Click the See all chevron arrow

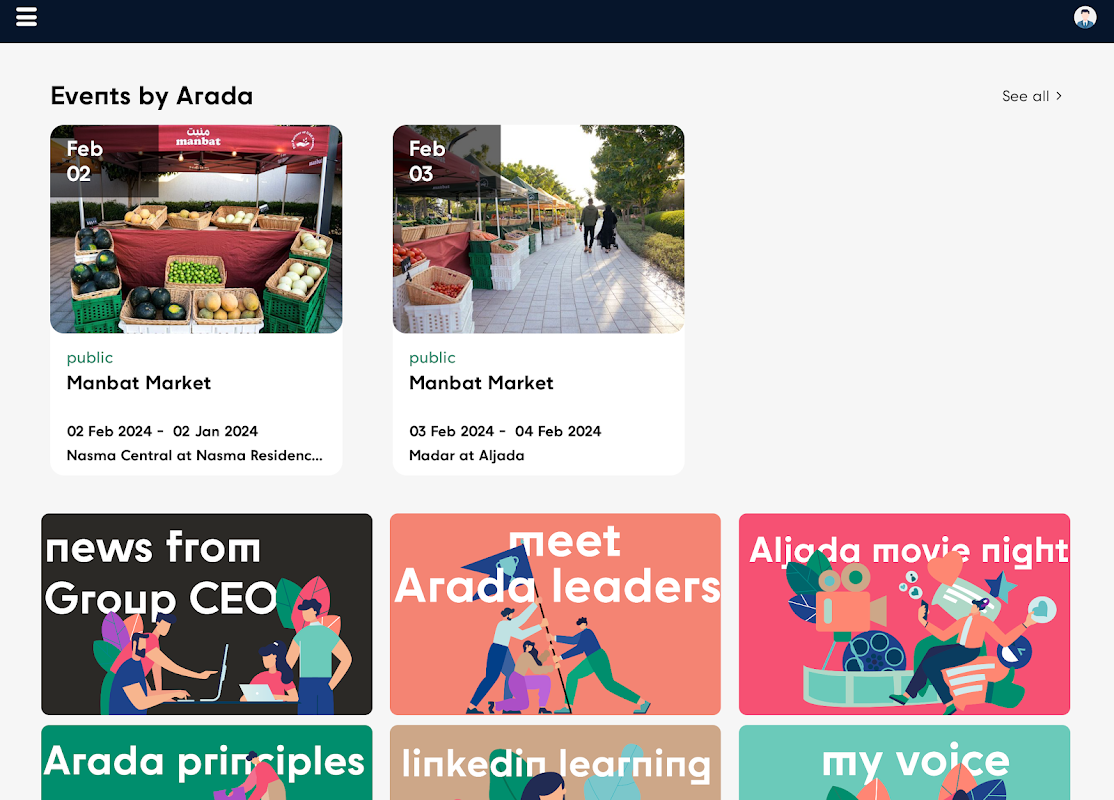tap(1059, 96)
